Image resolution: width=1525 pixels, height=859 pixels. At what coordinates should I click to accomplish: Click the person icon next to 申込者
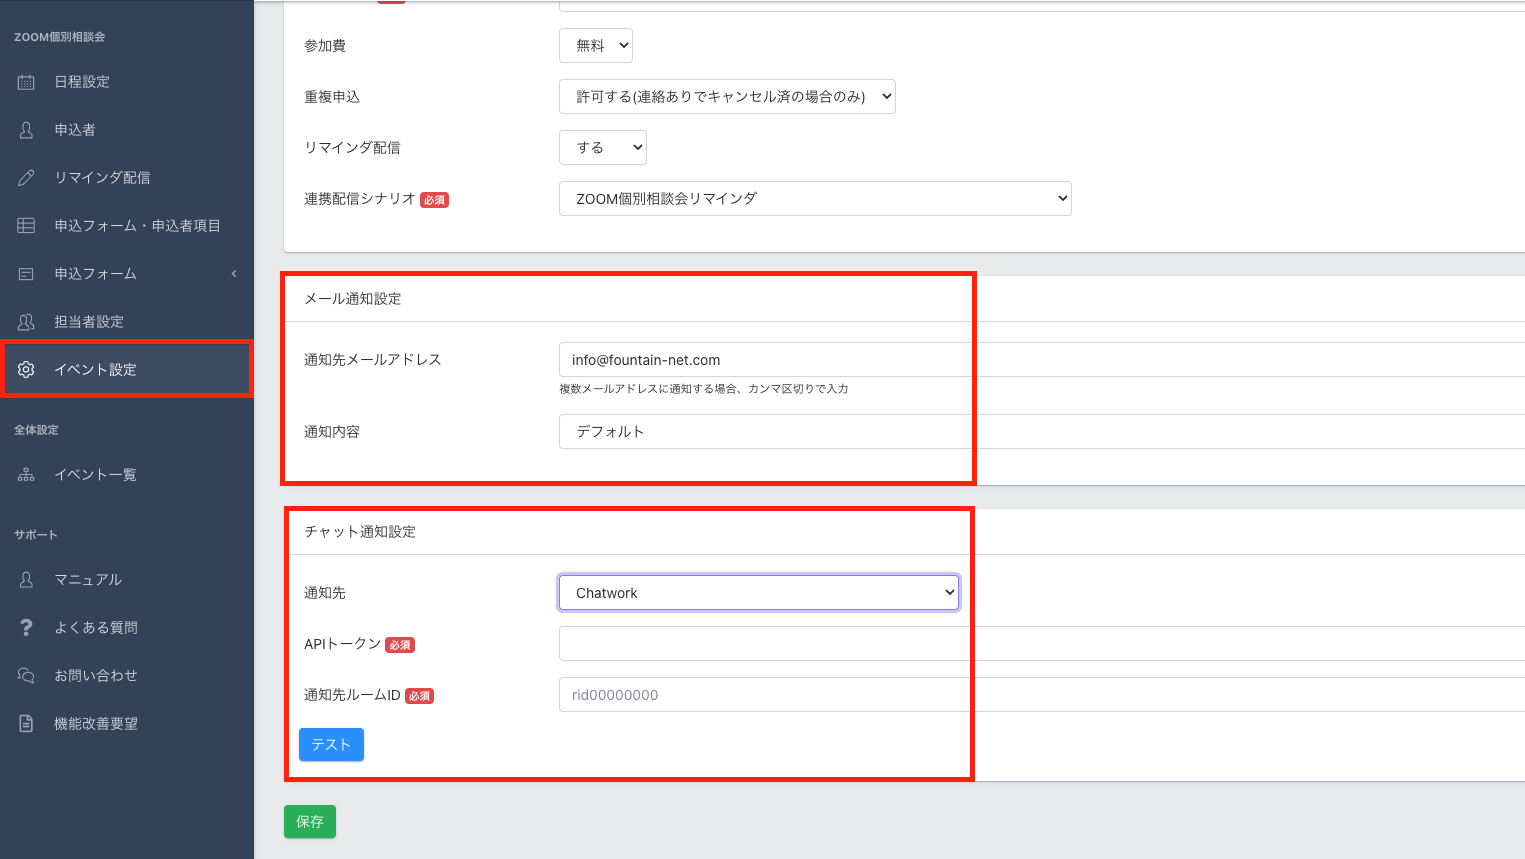26,130
